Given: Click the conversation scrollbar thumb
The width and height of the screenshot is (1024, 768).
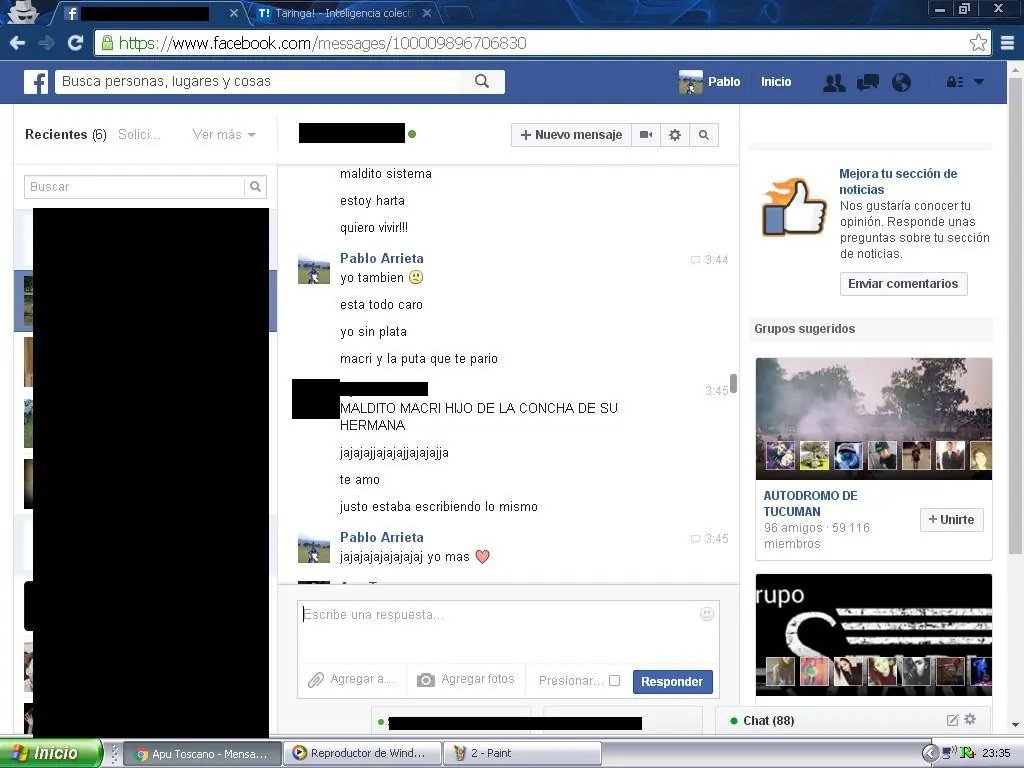Looking at the screenshot, I should pos(733,384).
